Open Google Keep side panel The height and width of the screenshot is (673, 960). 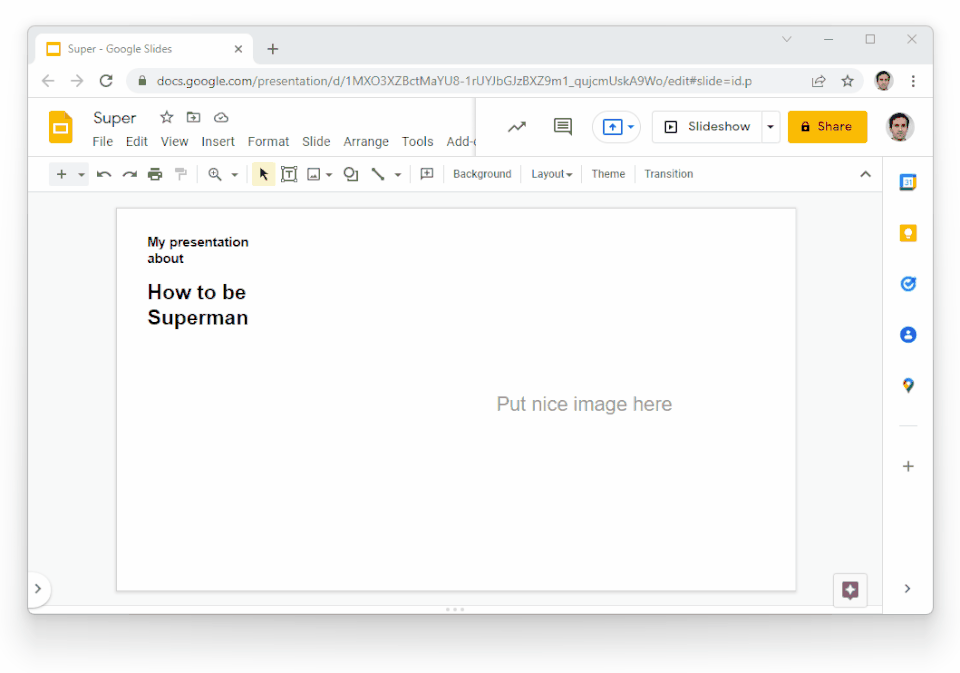click(x=908, y=233)
